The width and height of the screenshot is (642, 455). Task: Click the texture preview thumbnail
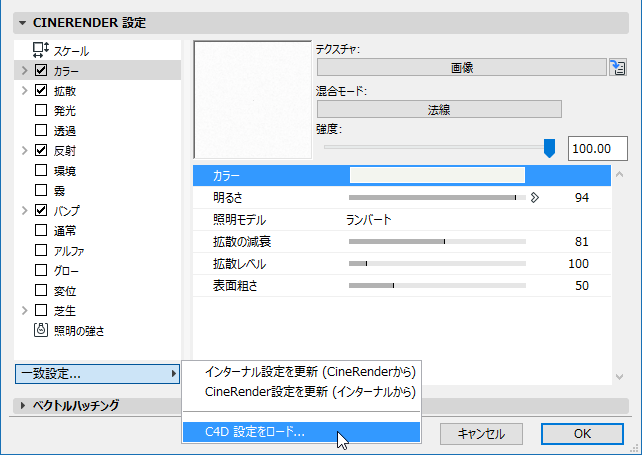[x=253, y=100]
